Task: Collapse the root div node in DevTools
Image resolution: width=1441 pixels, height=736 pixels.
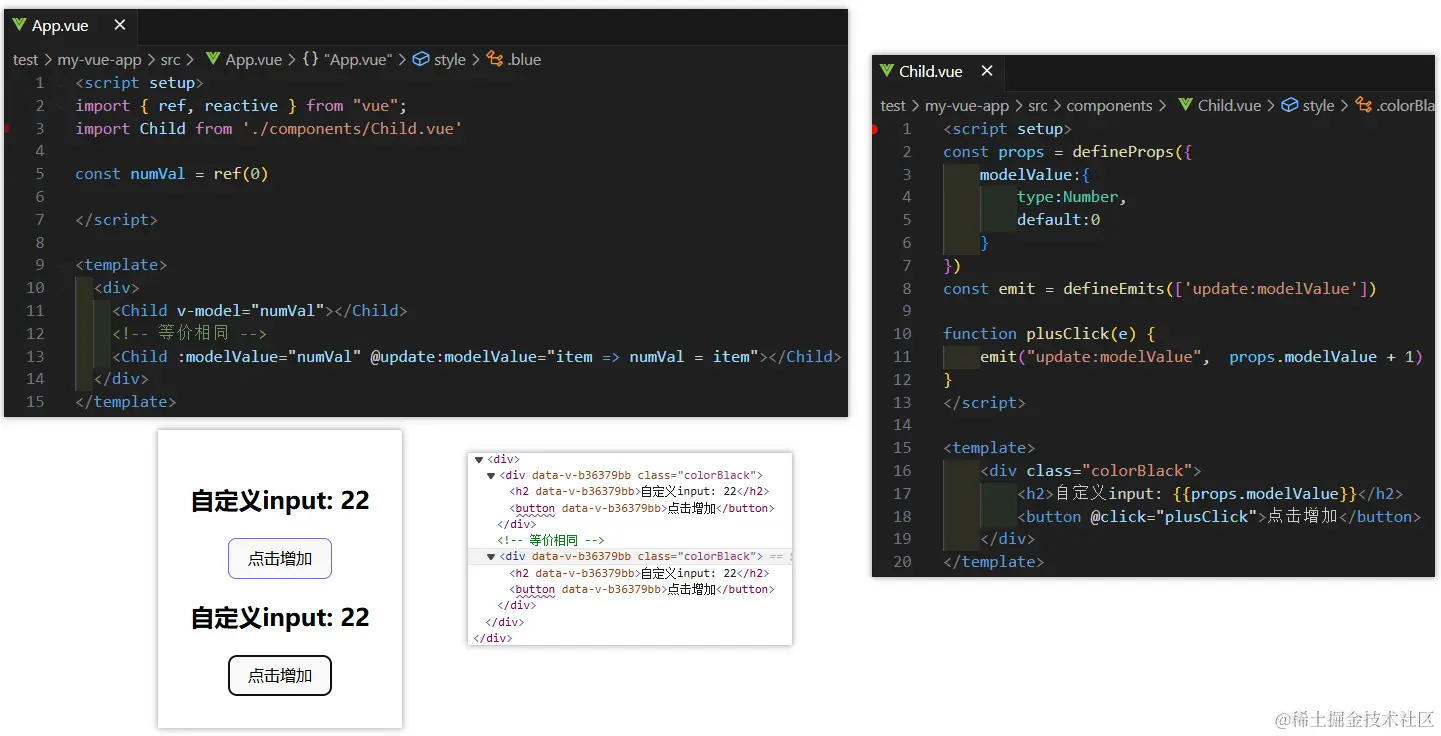Action: pos(479,460)
